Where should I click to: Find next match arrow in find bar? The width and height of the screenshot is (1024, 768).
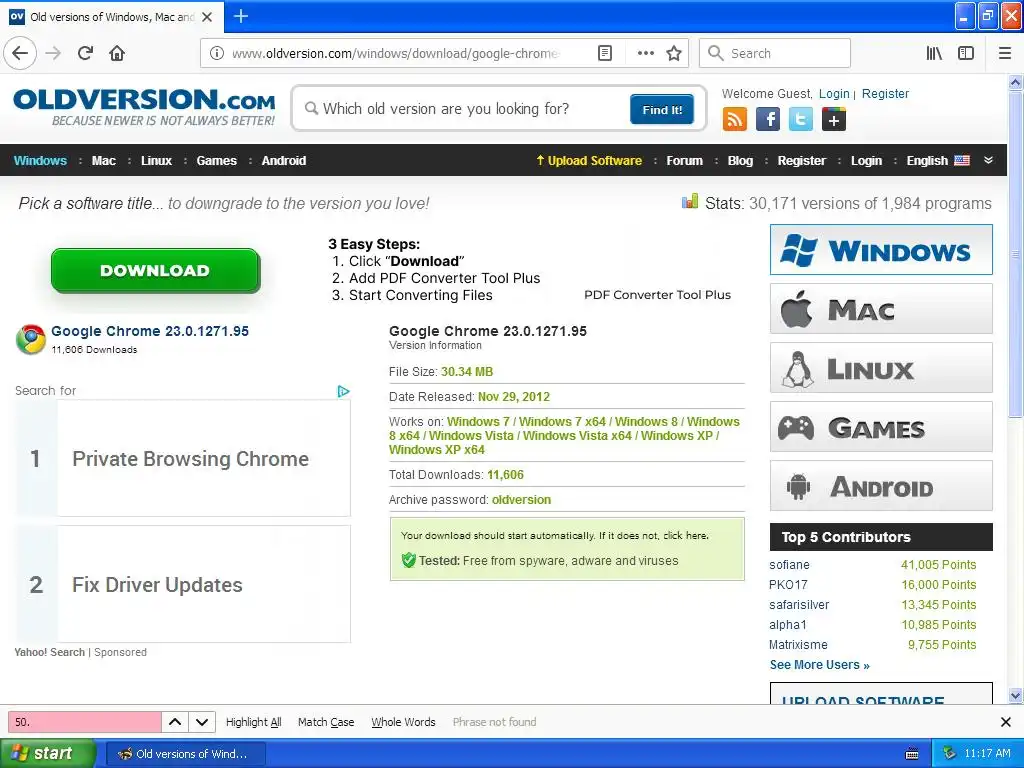tap(202, 722)
